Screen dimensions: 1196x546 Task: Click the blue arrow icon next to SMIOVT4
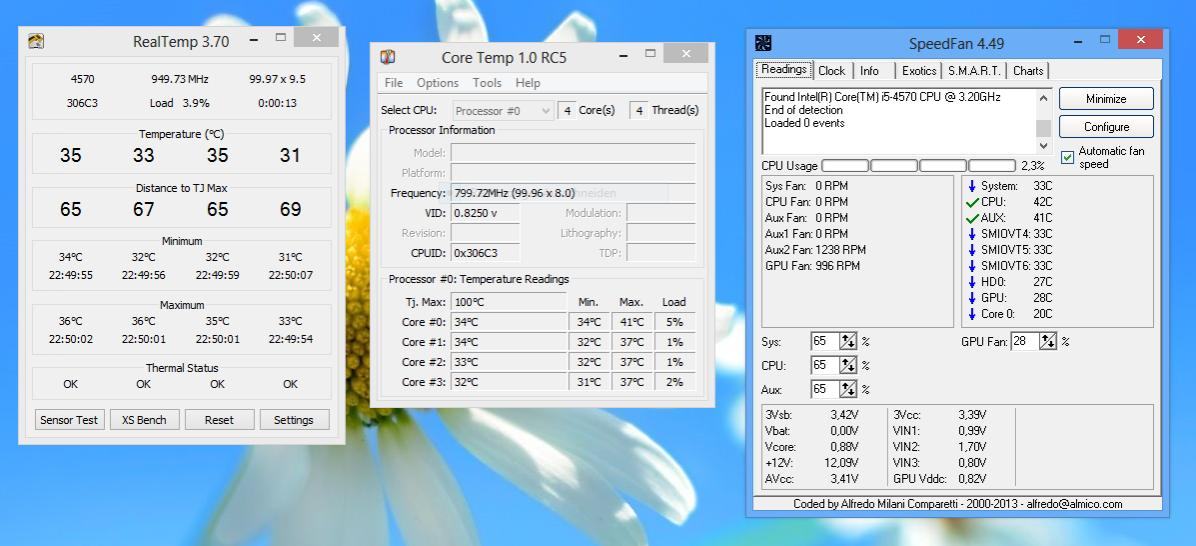click(972, 234)
